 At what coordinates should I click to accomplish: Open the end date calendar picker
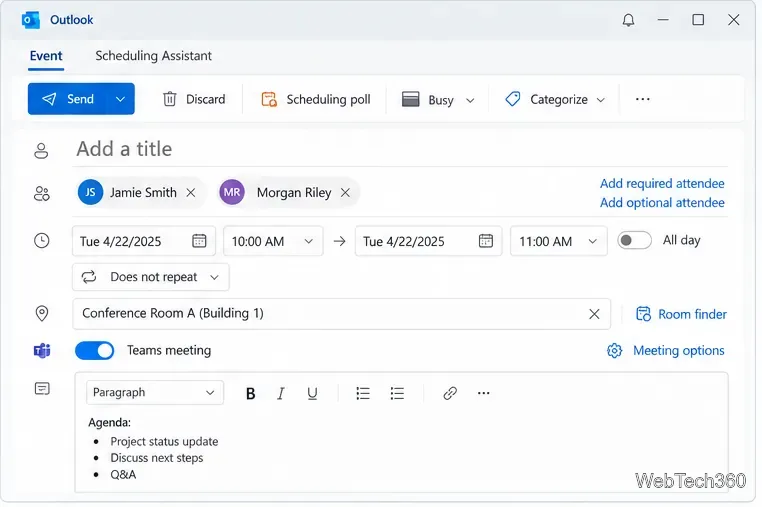[x=486, y=241]
